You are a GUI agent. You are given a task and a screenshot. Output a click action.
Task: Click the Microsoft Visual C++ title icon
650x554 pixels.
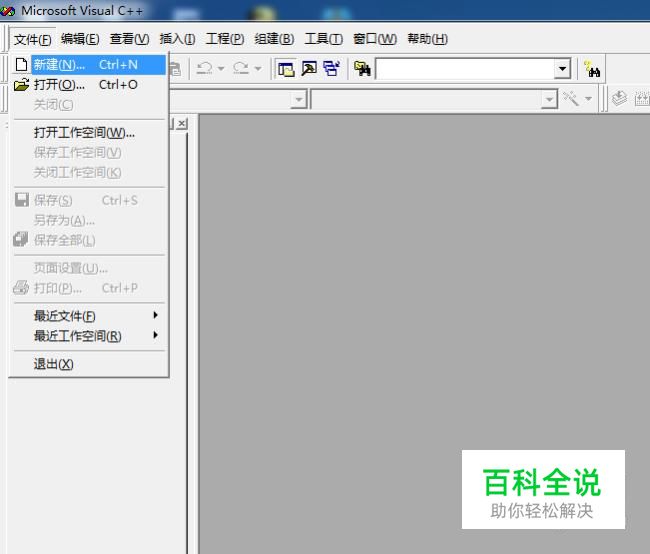(x=8, y=11)
